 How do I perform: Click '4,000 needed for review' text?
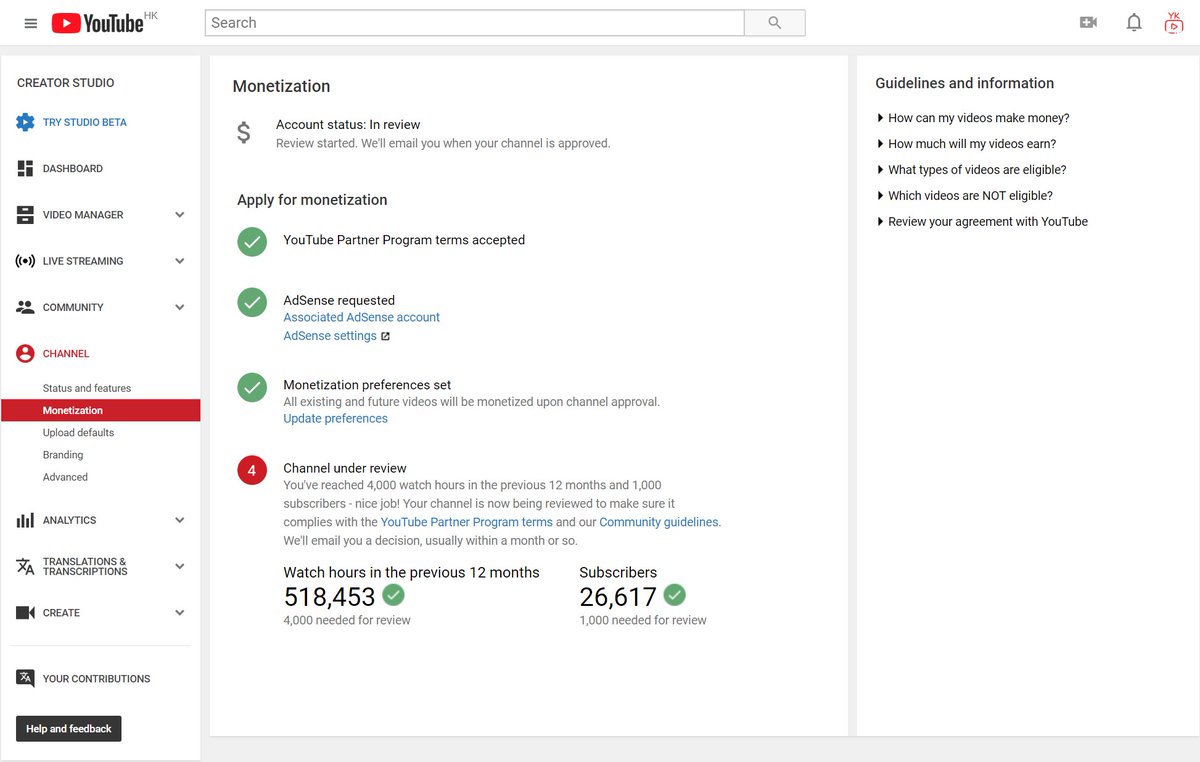tap(347, 620)
